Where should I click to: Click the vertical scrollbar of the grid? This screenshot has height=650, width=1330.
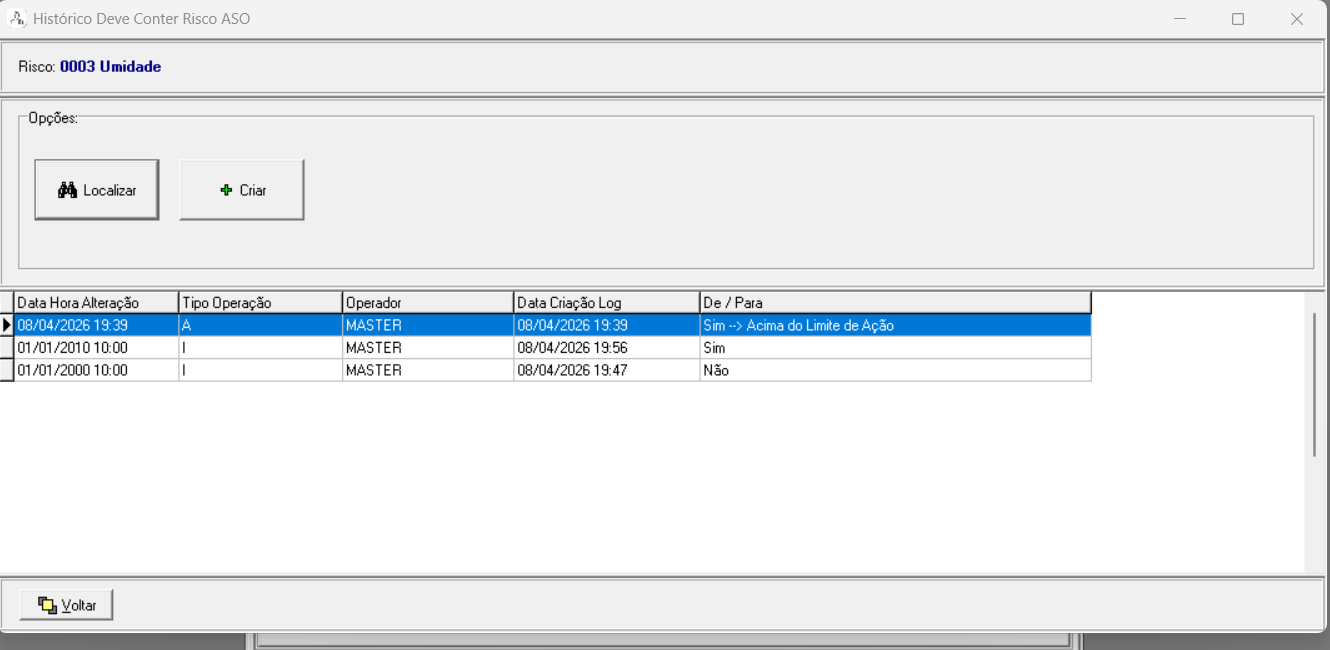(x=1315, y=385)
